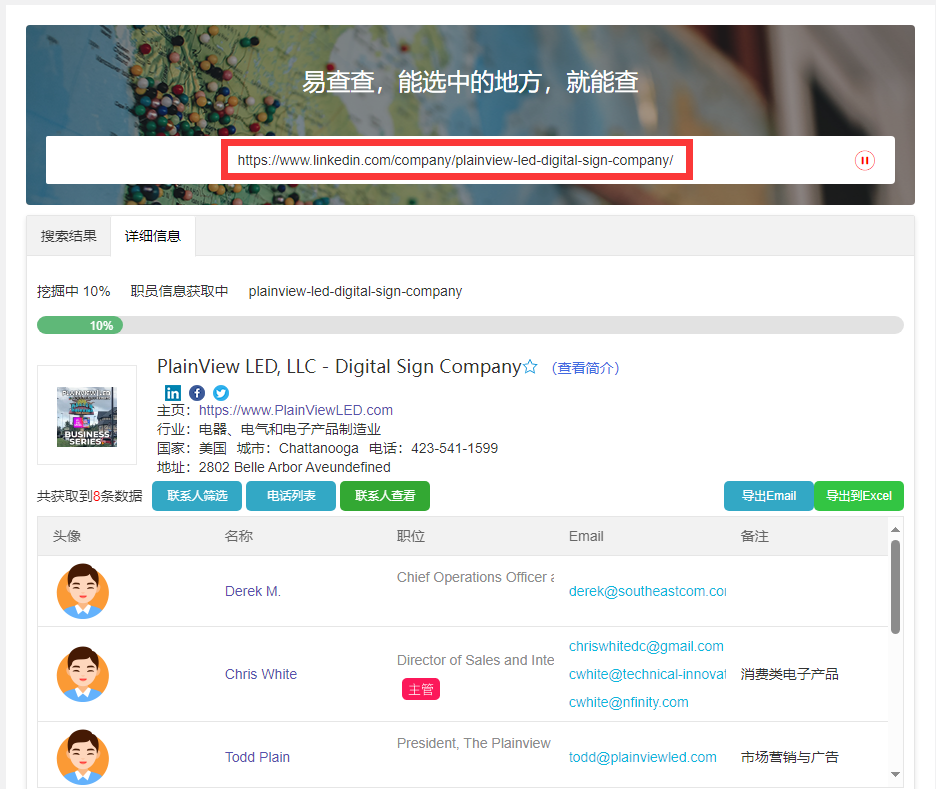This screenshot has height=789, width=936.
Task: Click the phone number 423-541-1599
Action: (x=454, y=448)
